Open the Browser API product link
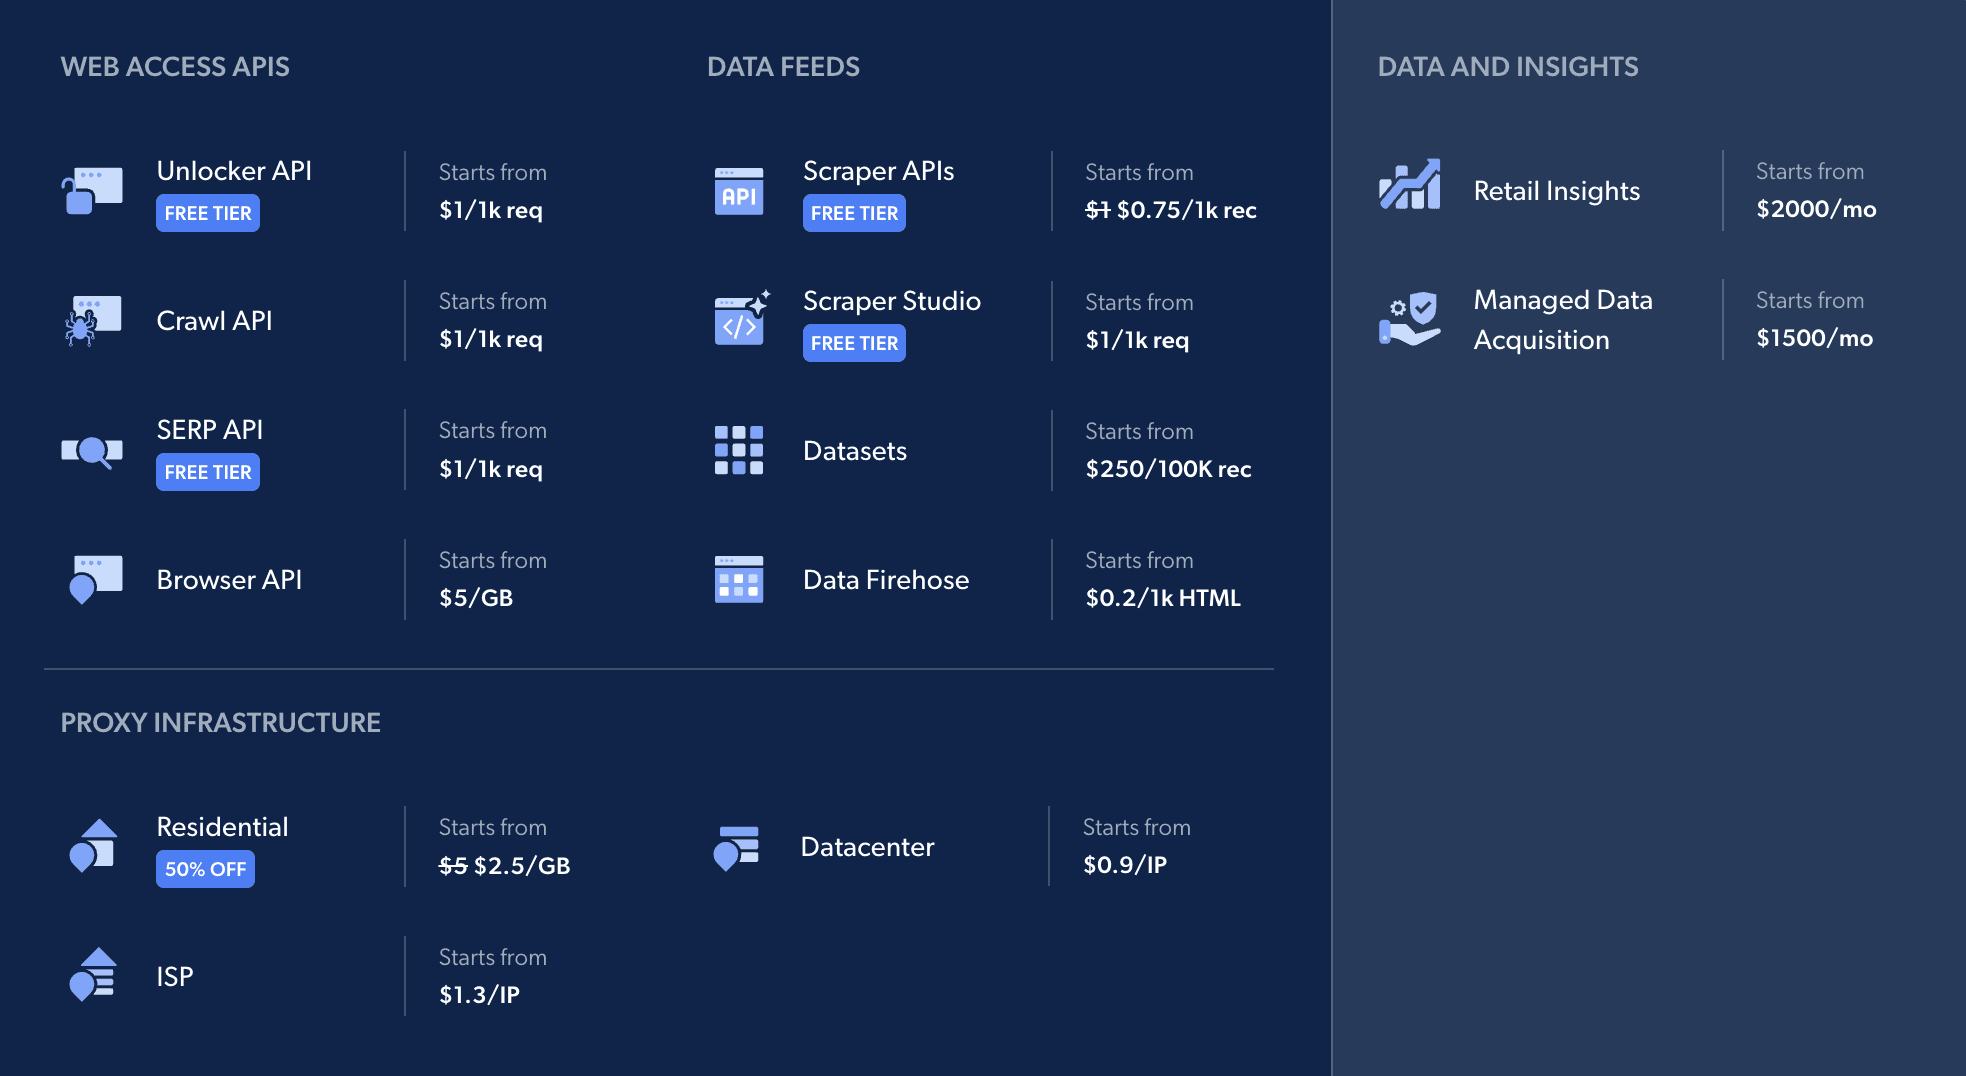The image size is (1966, 1076). (229, 580)
